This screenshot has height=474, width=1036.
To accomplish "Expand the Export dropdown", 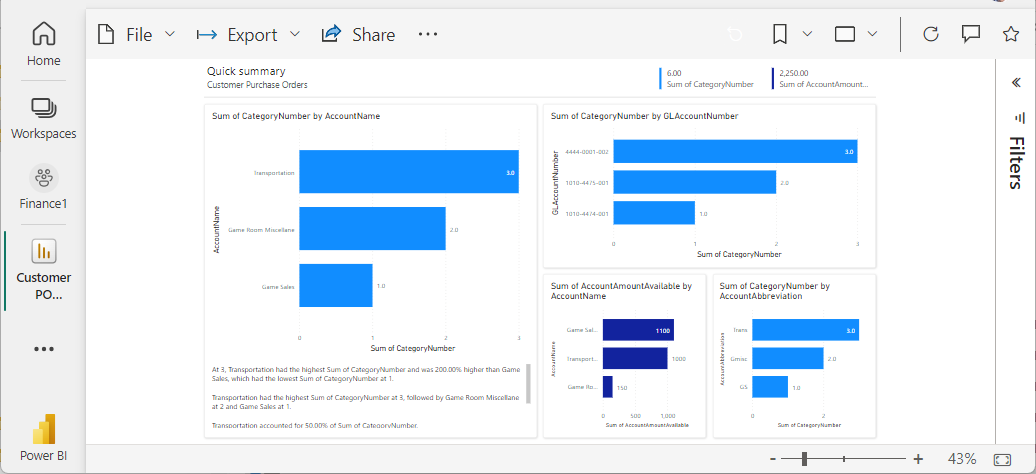I will (248, 34).
